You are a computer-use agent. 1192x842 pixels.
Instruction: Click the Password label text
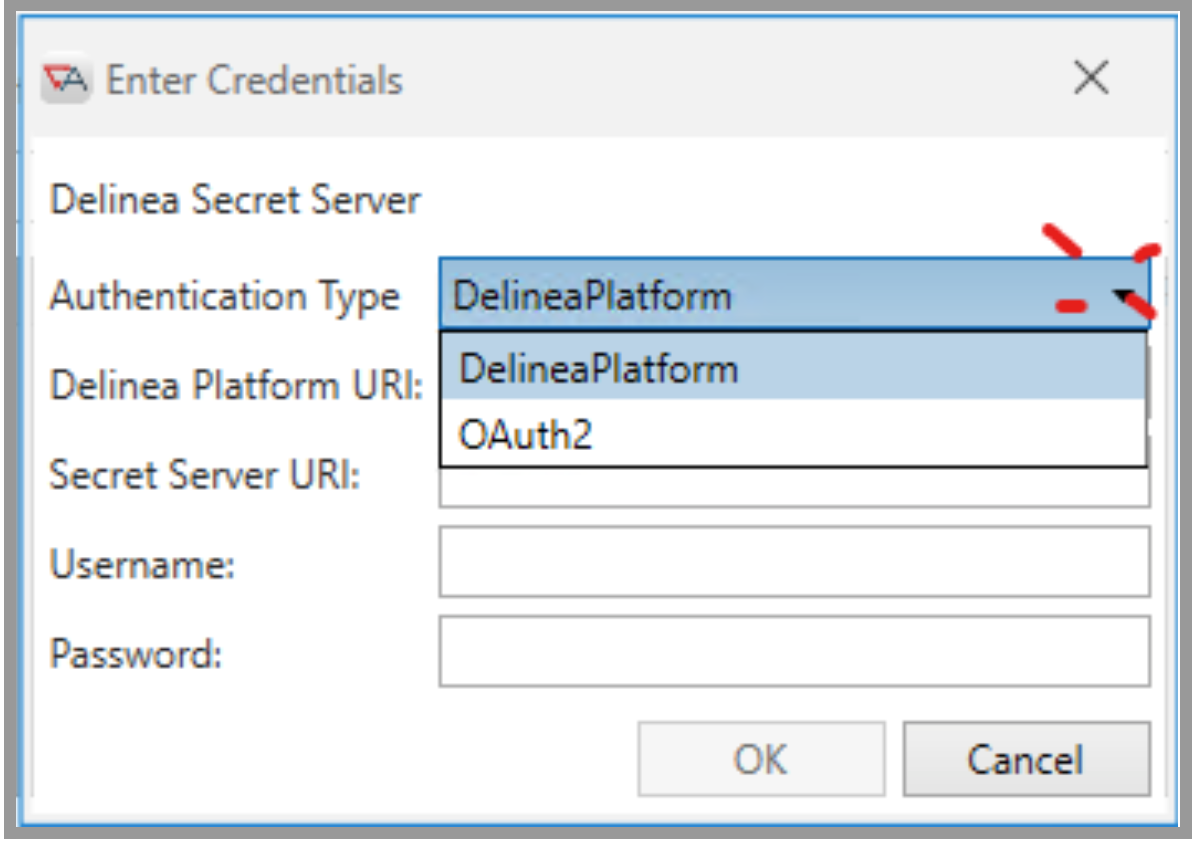point(135,655)
